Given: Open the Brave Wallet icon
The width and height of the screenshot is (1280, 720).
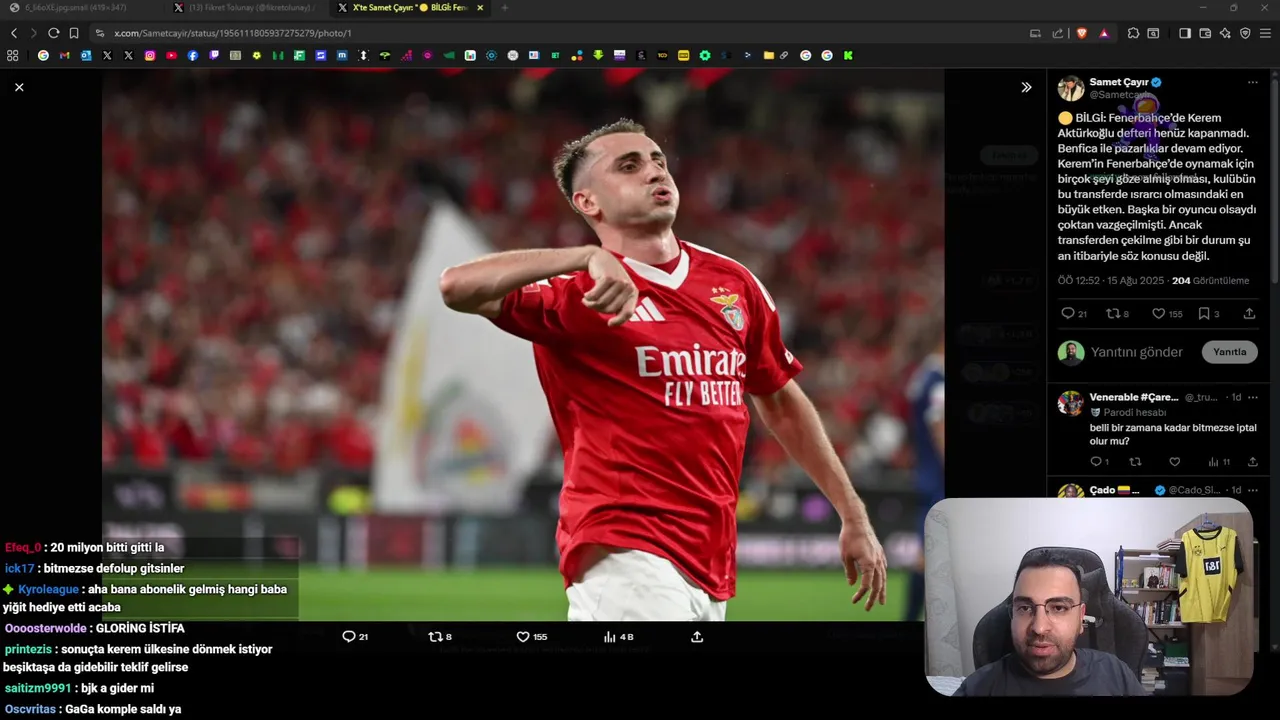Looking at the screenshot, I should click(1205, 33).
